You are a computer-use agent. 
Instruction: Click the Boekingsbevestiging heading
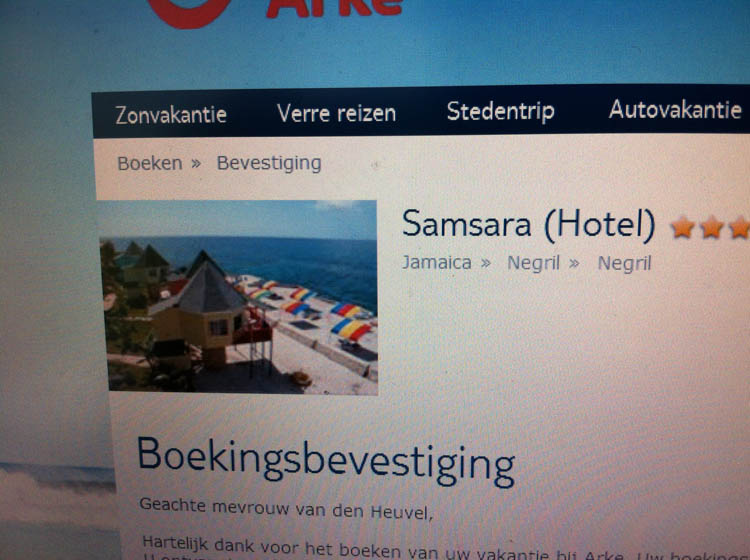[x=326, y=461]
